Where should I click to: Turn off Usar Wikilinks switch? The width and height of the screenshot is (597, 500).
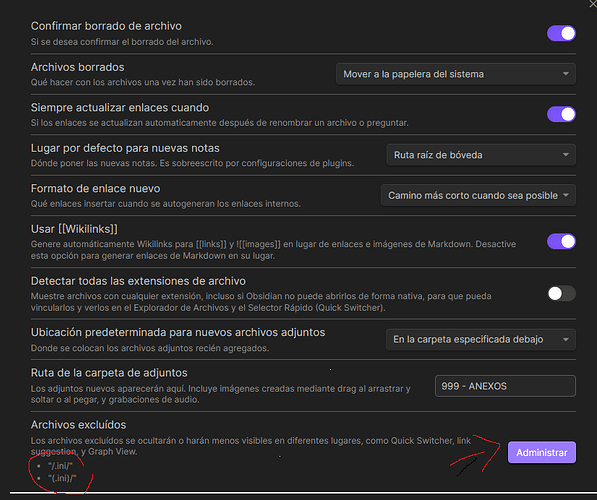[561, 241]
